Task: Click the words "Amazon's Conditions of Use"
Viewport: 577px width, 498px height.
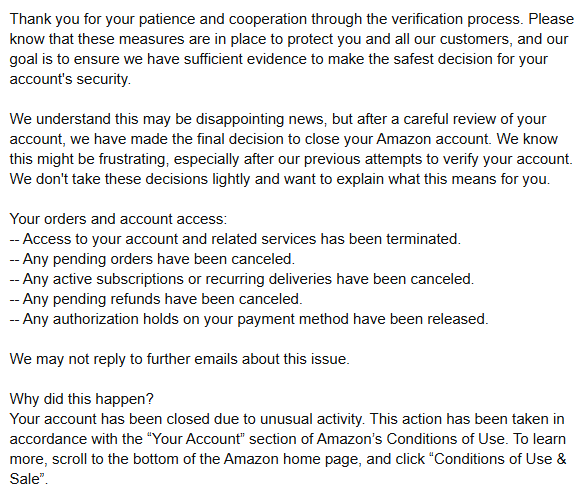Action: (413, 439)
